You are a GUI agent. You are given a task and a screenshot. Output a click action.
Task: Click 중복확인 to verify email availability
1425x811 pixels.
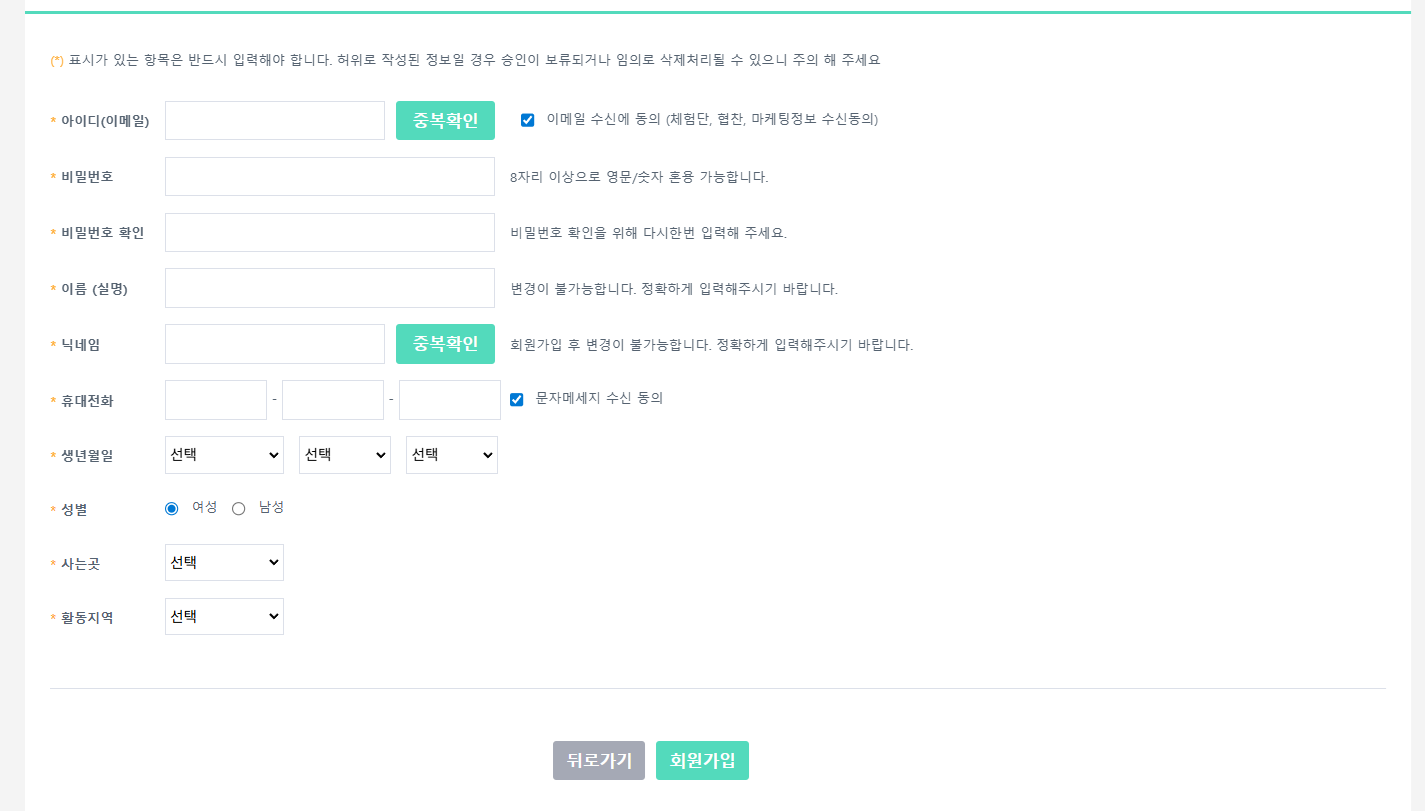444,120
